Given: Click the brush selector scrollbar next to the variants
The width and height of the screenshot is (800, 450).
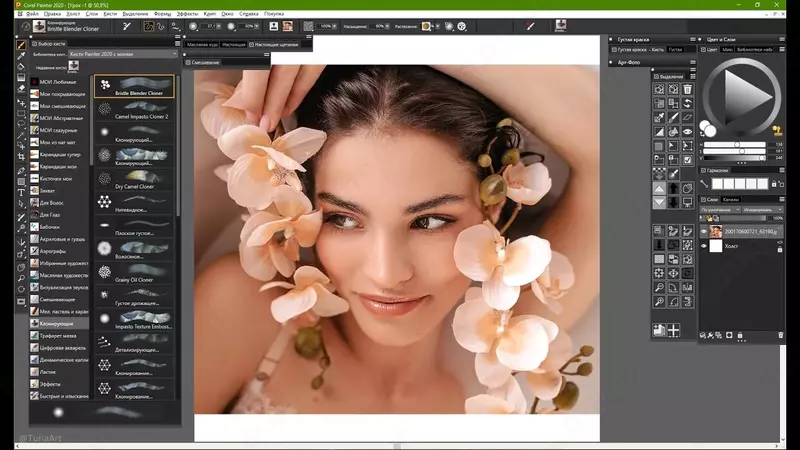Looking at the screenshot, I should (178, 145).
